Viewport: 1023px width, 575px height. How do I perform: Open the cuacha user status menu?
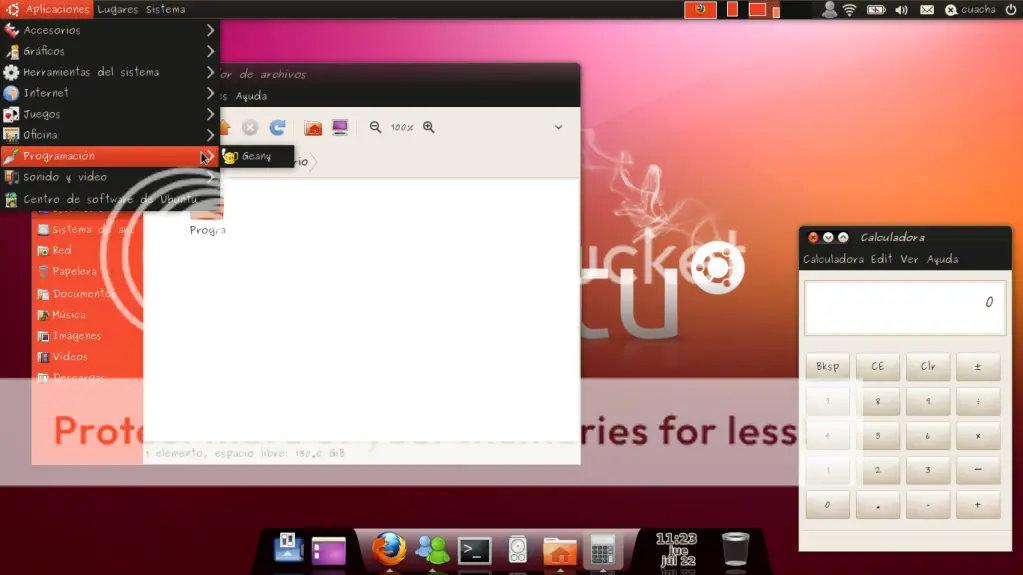click(970, 9)
